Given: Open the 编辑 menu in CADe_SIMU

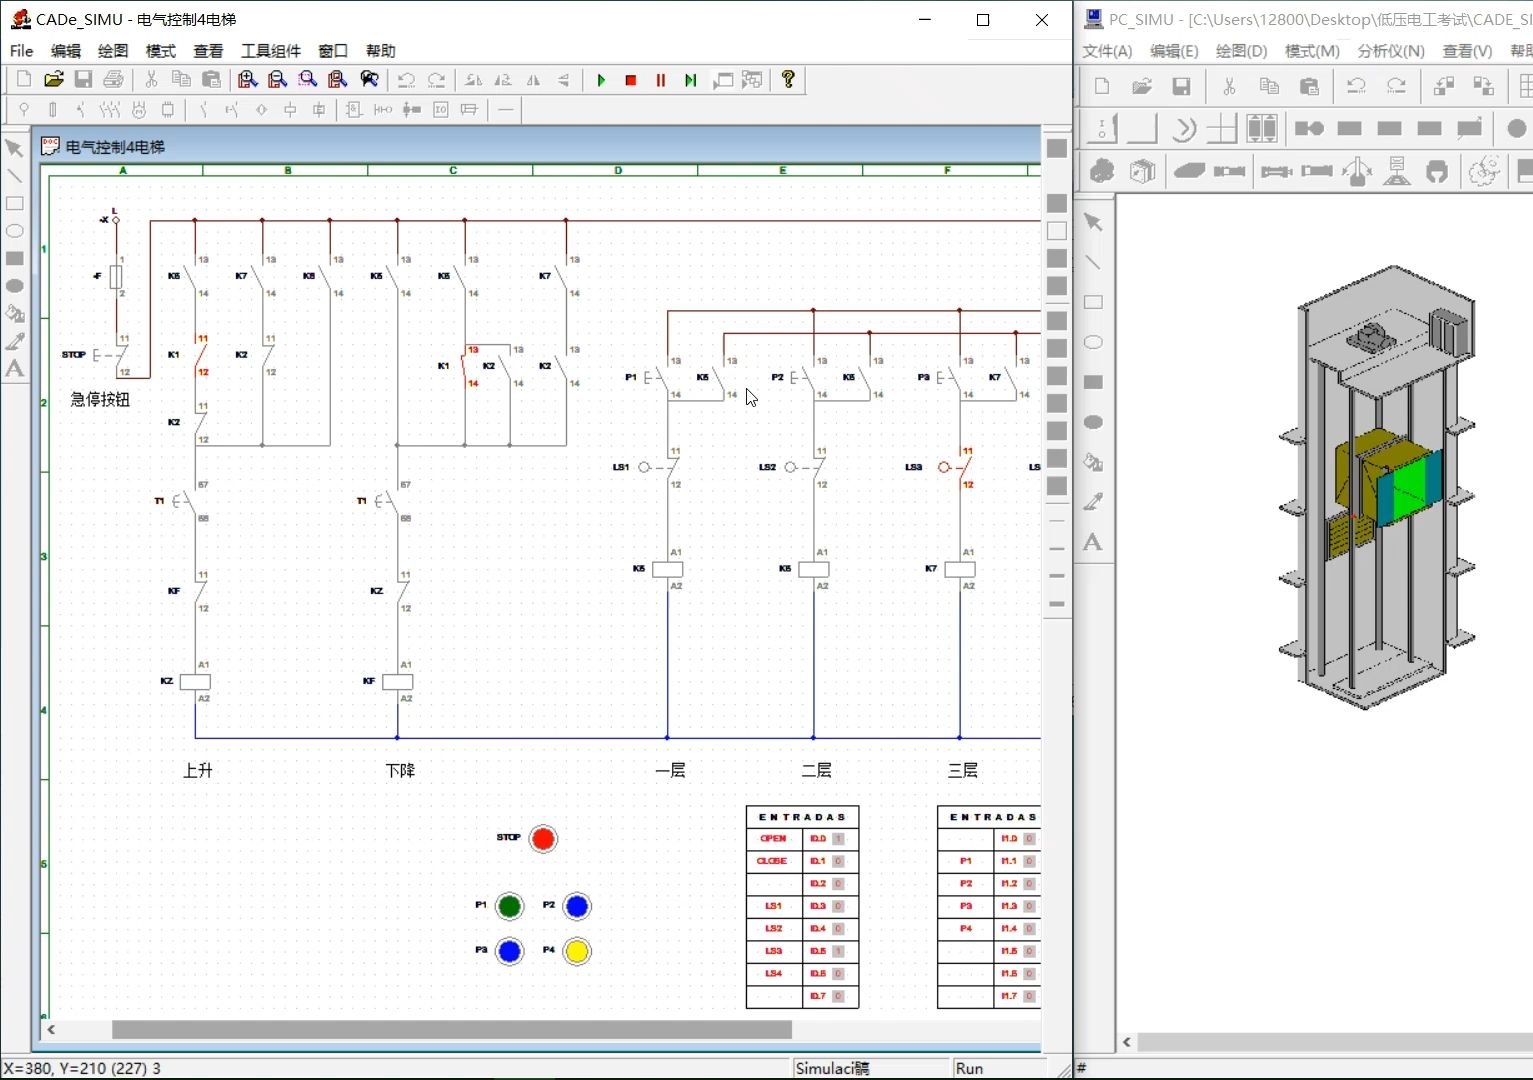Looking at the screenshot, I should (x=66, y=51).
